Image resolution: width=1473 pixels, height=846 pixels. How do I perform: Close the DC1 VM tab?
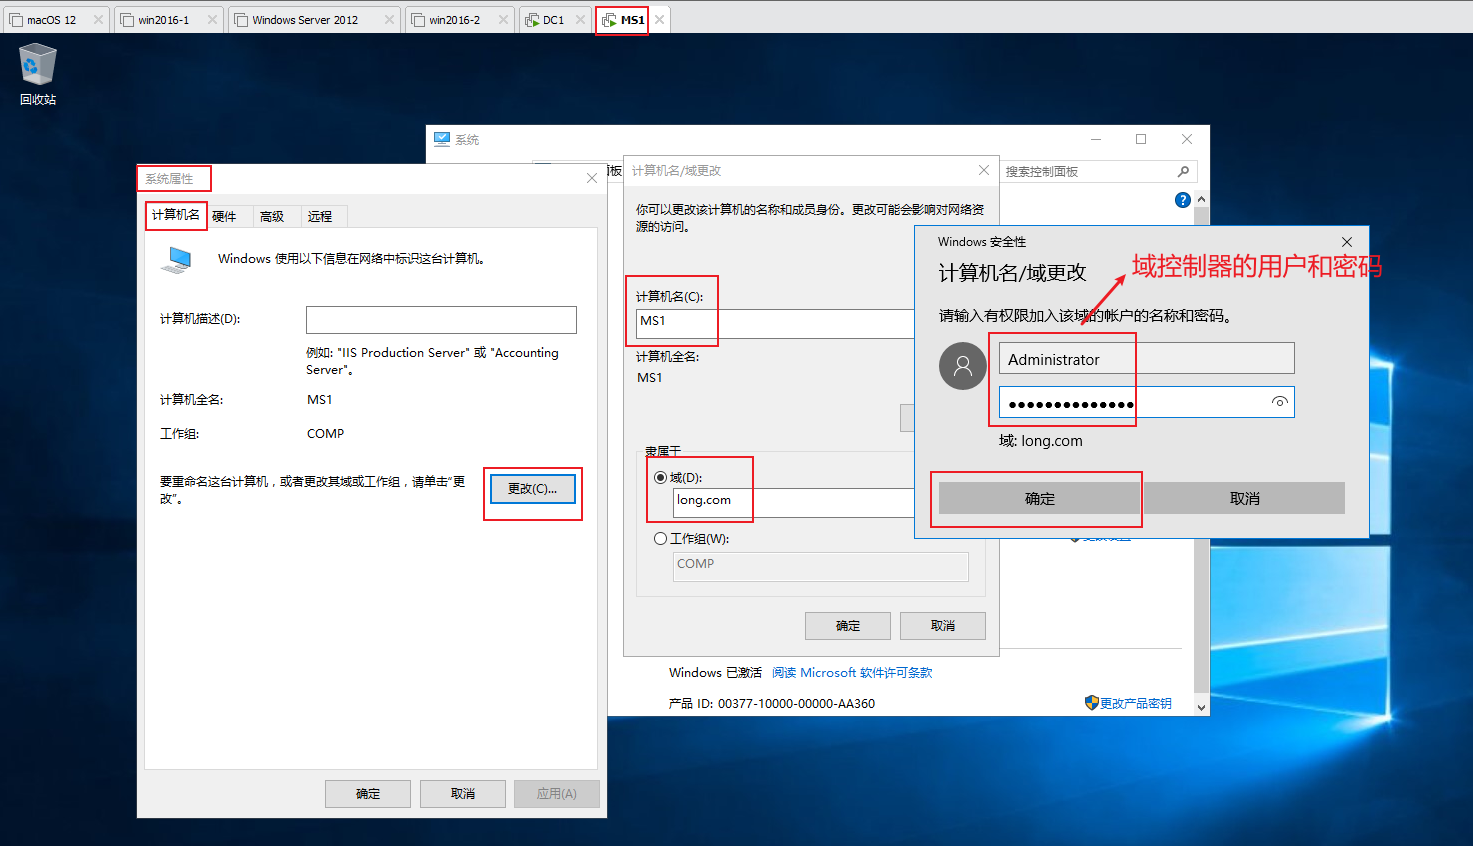(580, 20)
